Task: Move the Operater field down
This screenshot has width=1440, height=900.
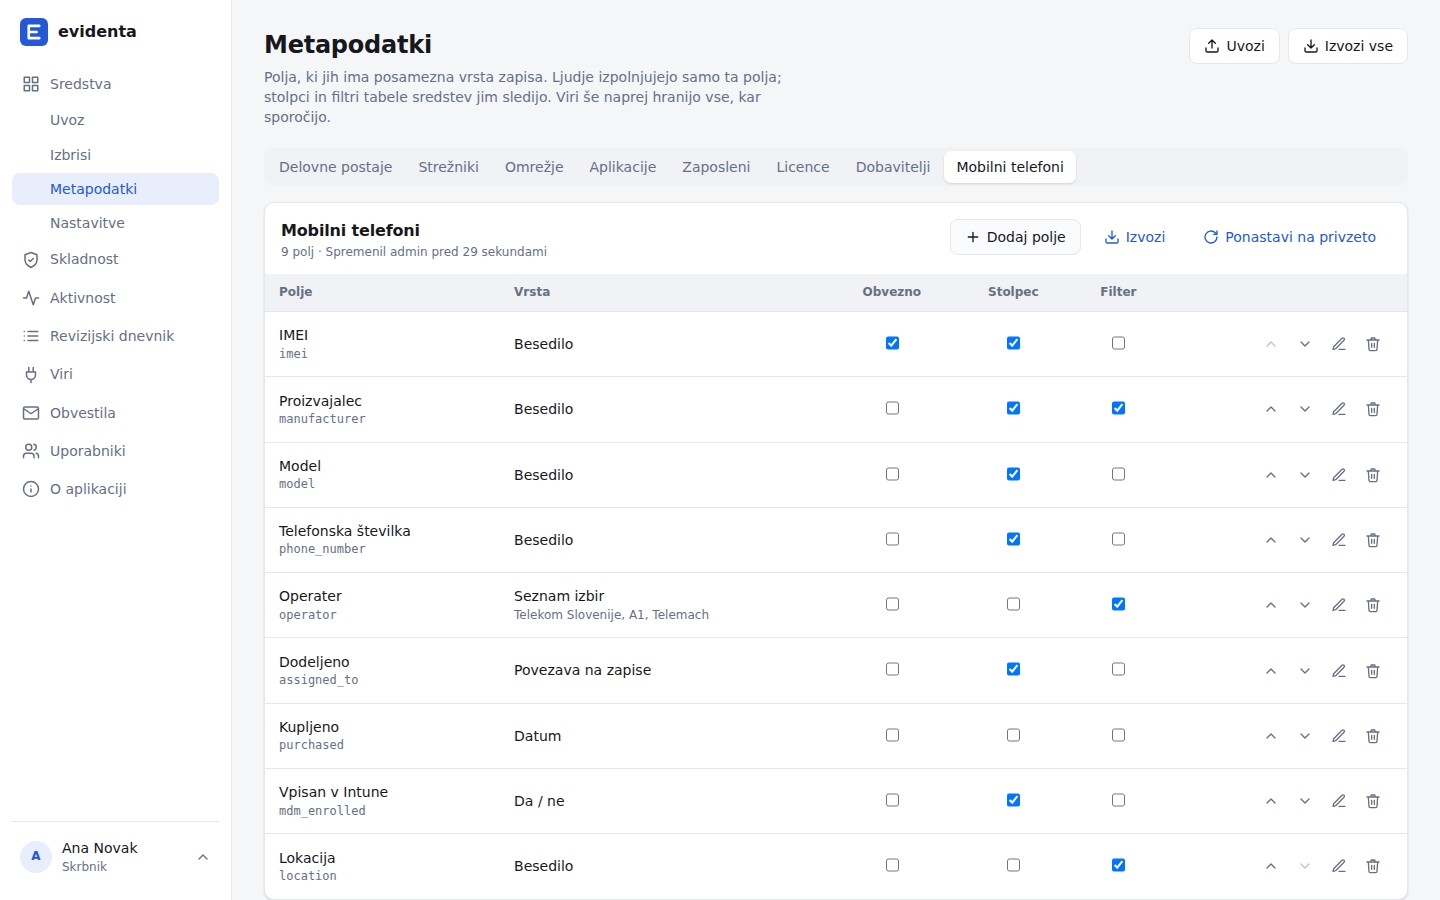Action: pyautogui.click(x=1305, y=605)
